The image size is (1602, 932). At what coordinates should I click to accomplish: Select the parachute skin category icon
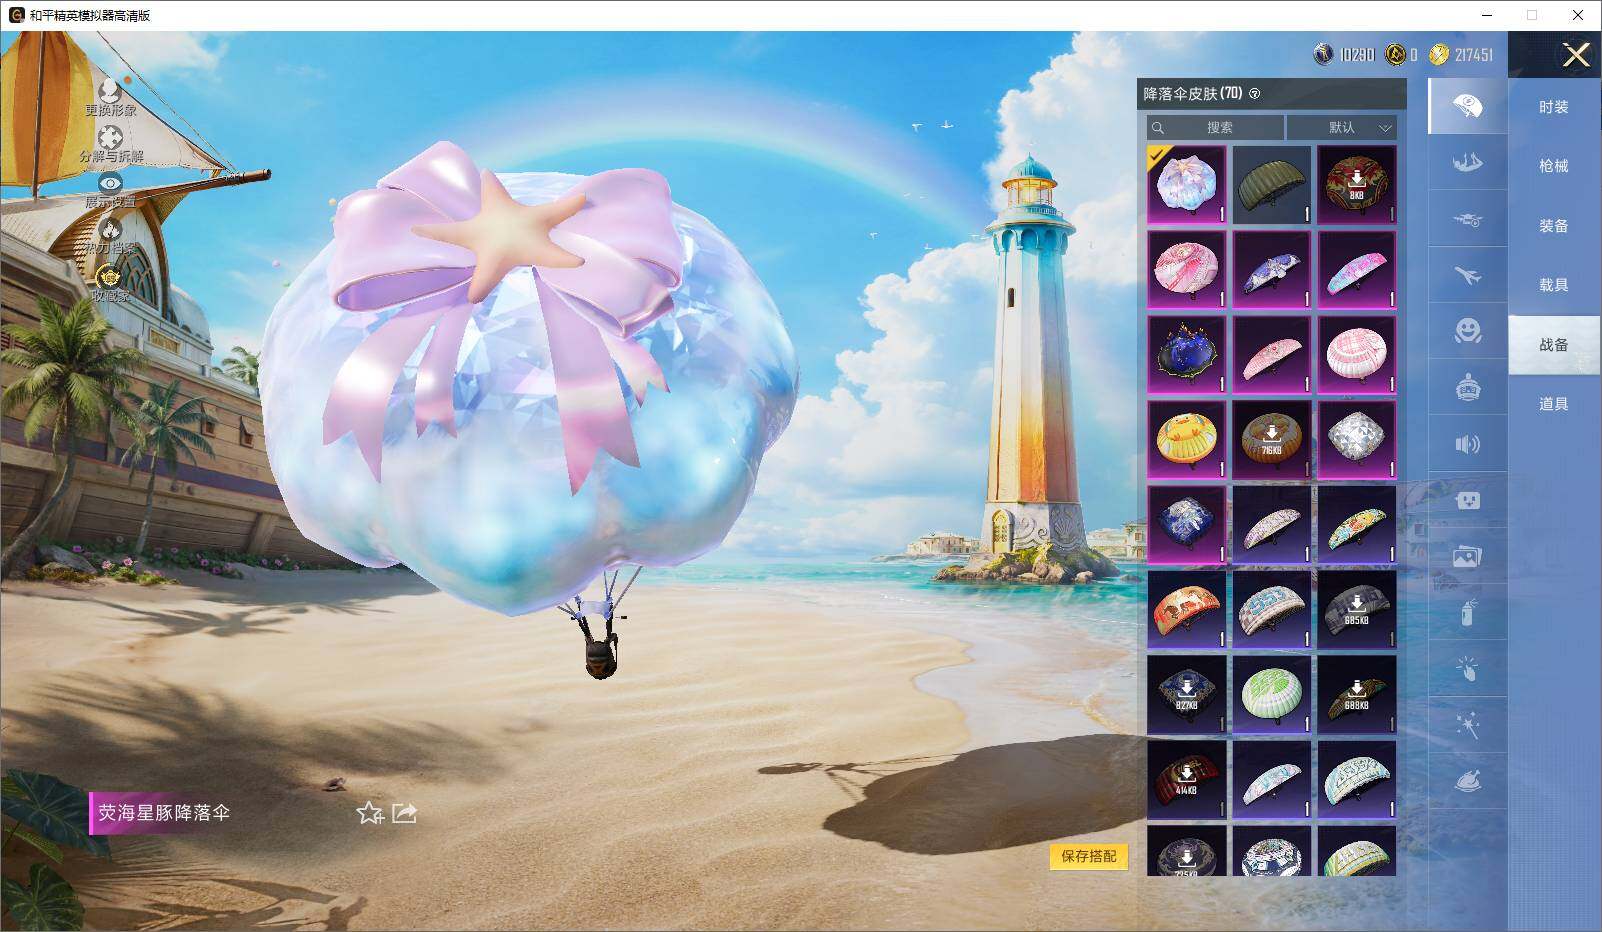pos(1467,106)
